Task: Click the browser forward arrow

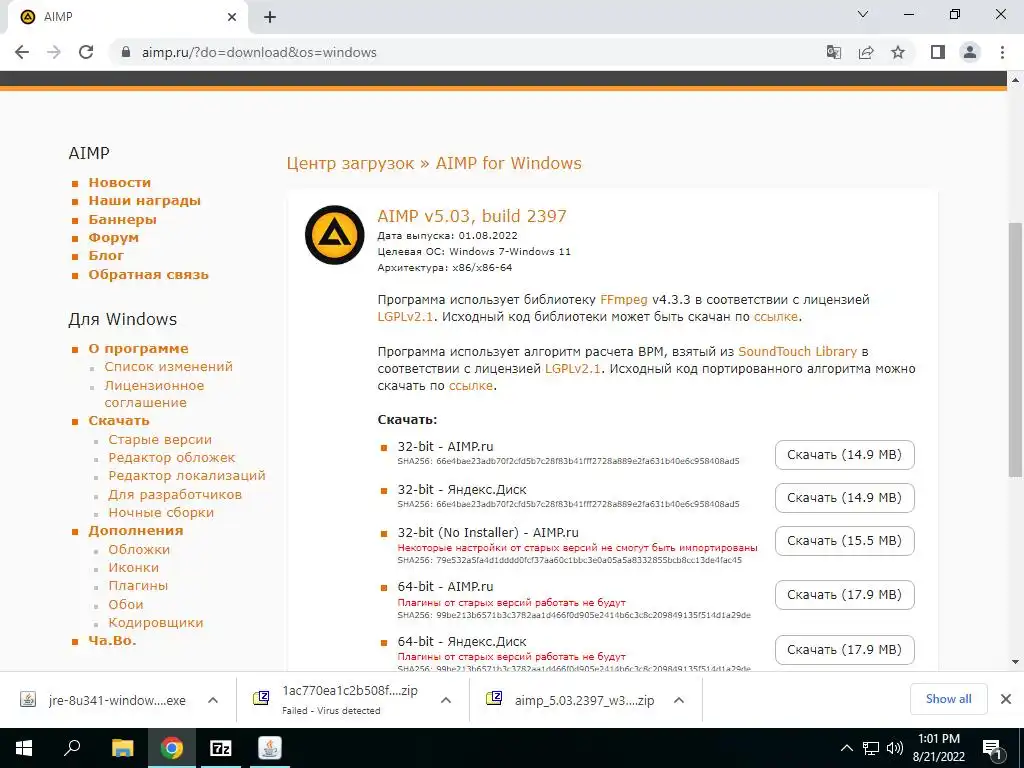Action: 54,52
